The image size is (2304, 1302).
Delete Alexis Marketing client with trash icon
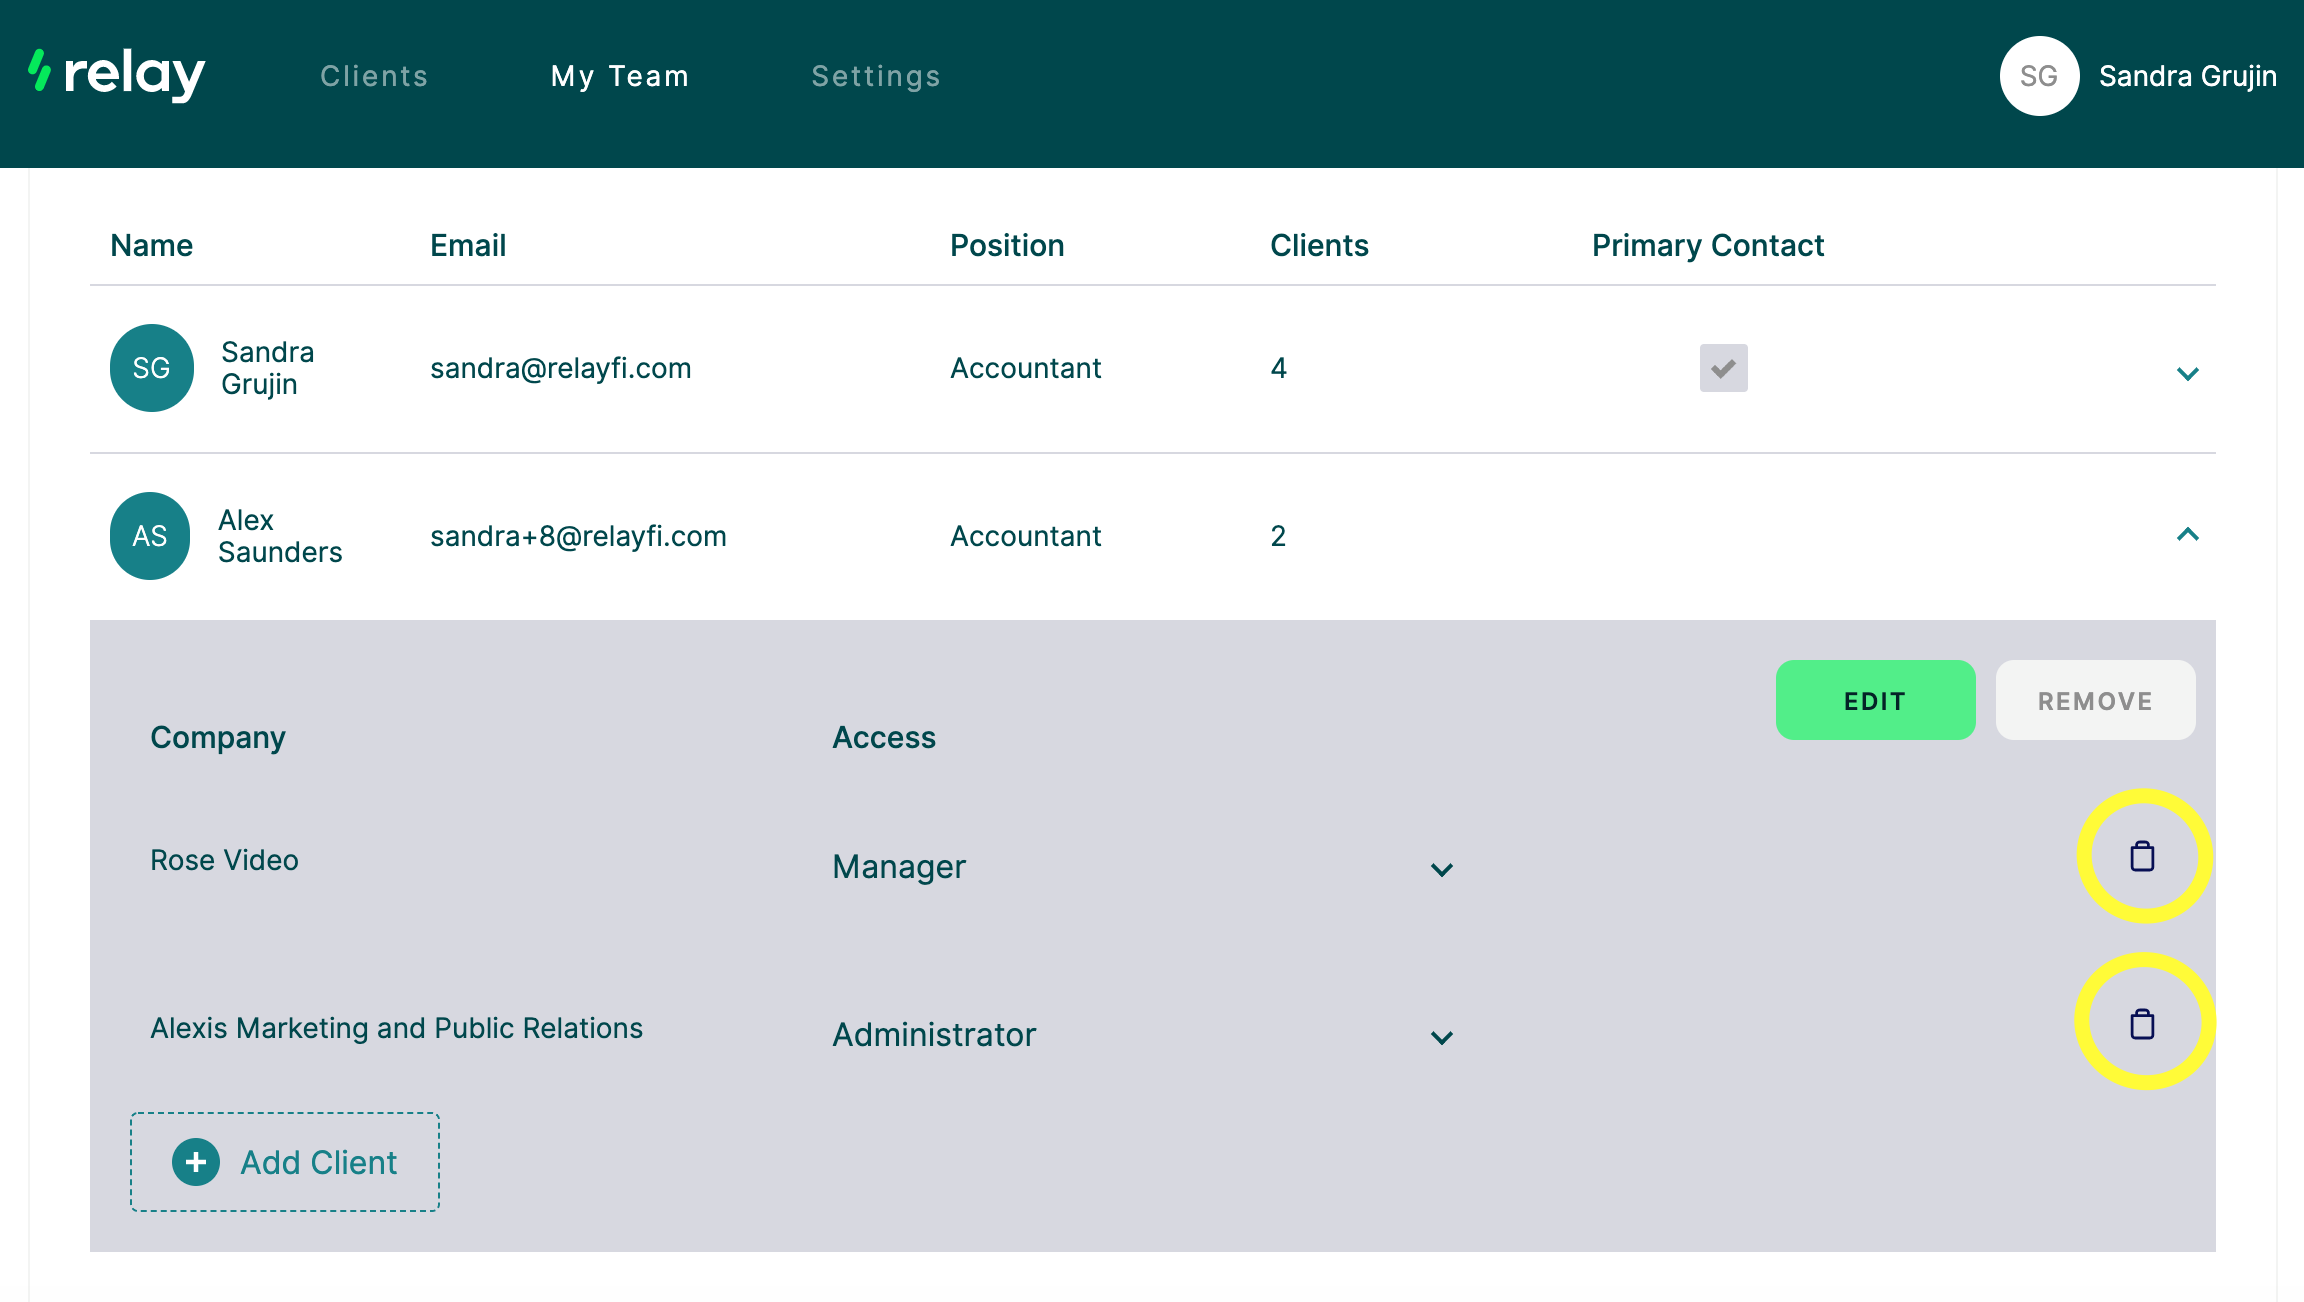[2142, 1024]
